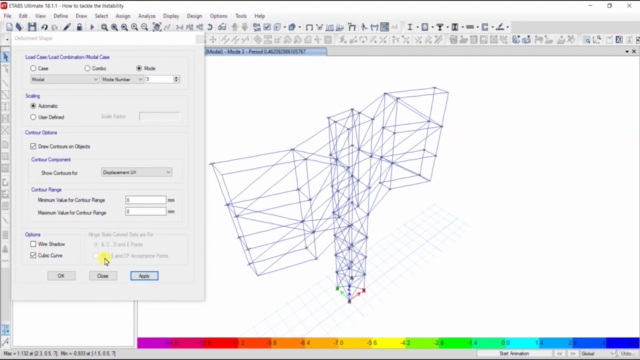
Task: Select the Mode radio button
Action: click(x=139, y=68)
